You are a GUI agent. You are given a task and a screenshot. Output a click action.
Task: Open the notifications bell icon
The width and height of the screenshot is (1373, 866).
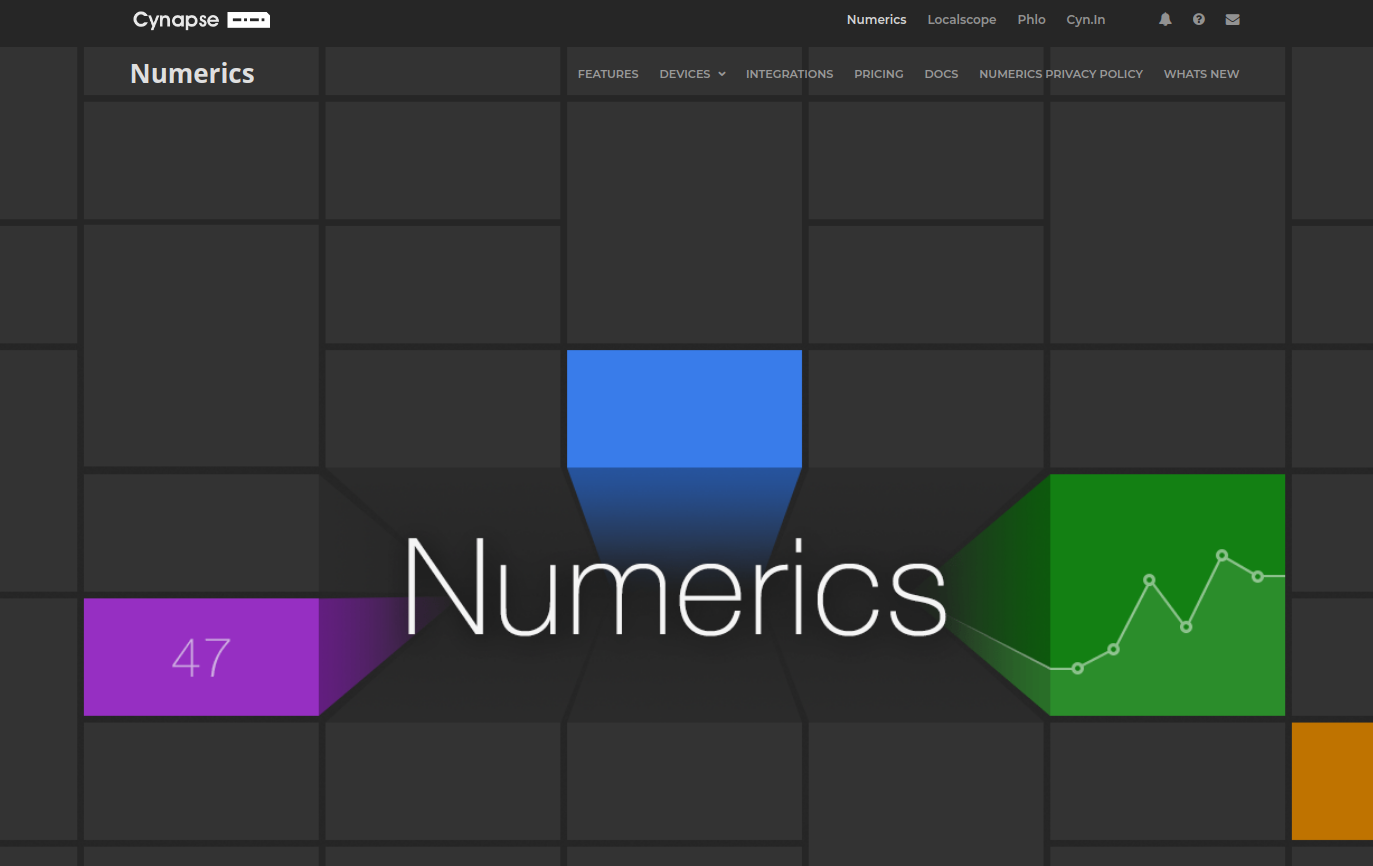click(x=1165, y=19)
